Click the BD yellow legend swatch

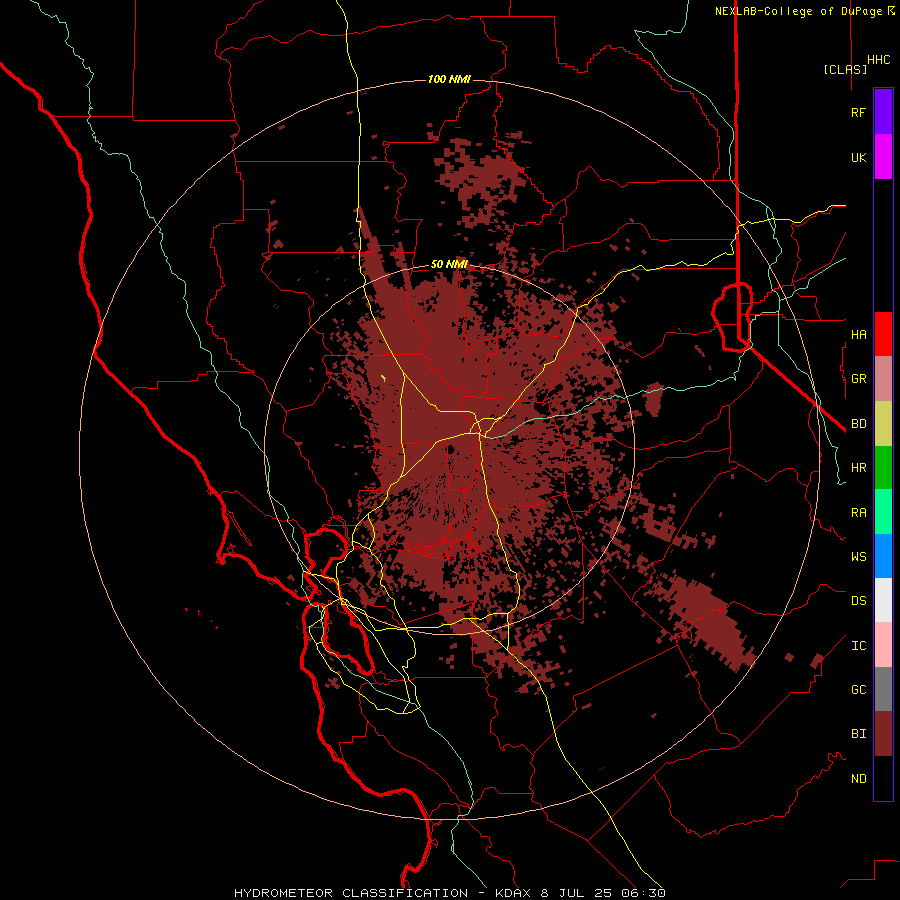tap(883, 424)
